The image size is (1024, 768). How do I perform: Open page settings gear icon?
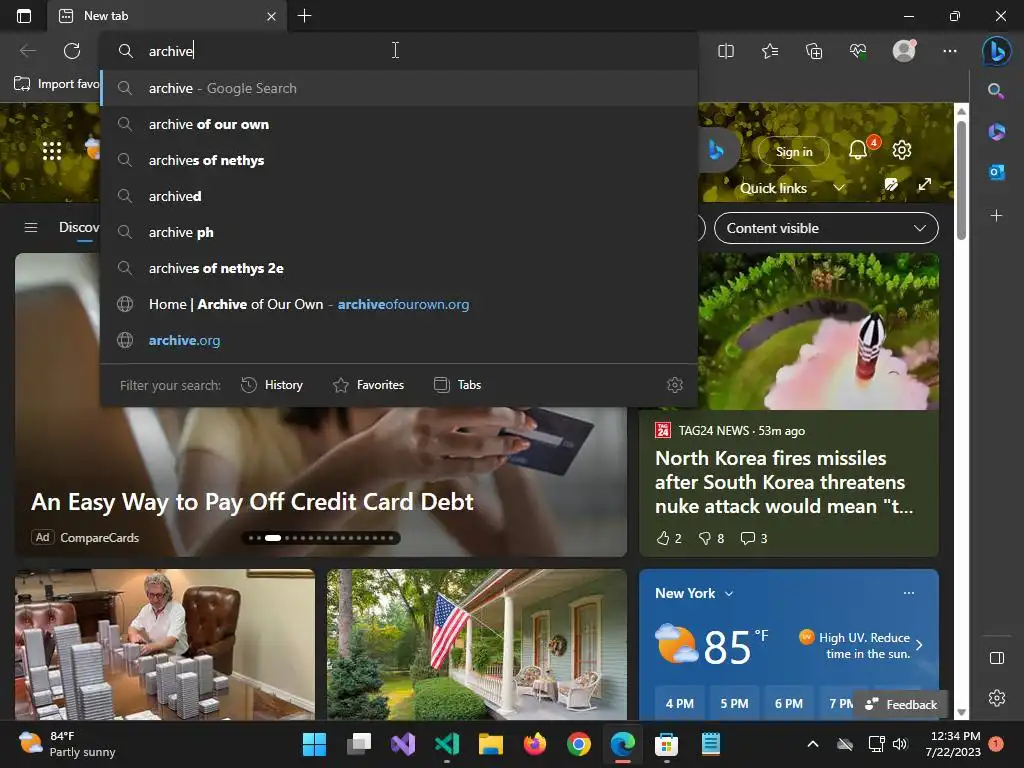(902, 150)
